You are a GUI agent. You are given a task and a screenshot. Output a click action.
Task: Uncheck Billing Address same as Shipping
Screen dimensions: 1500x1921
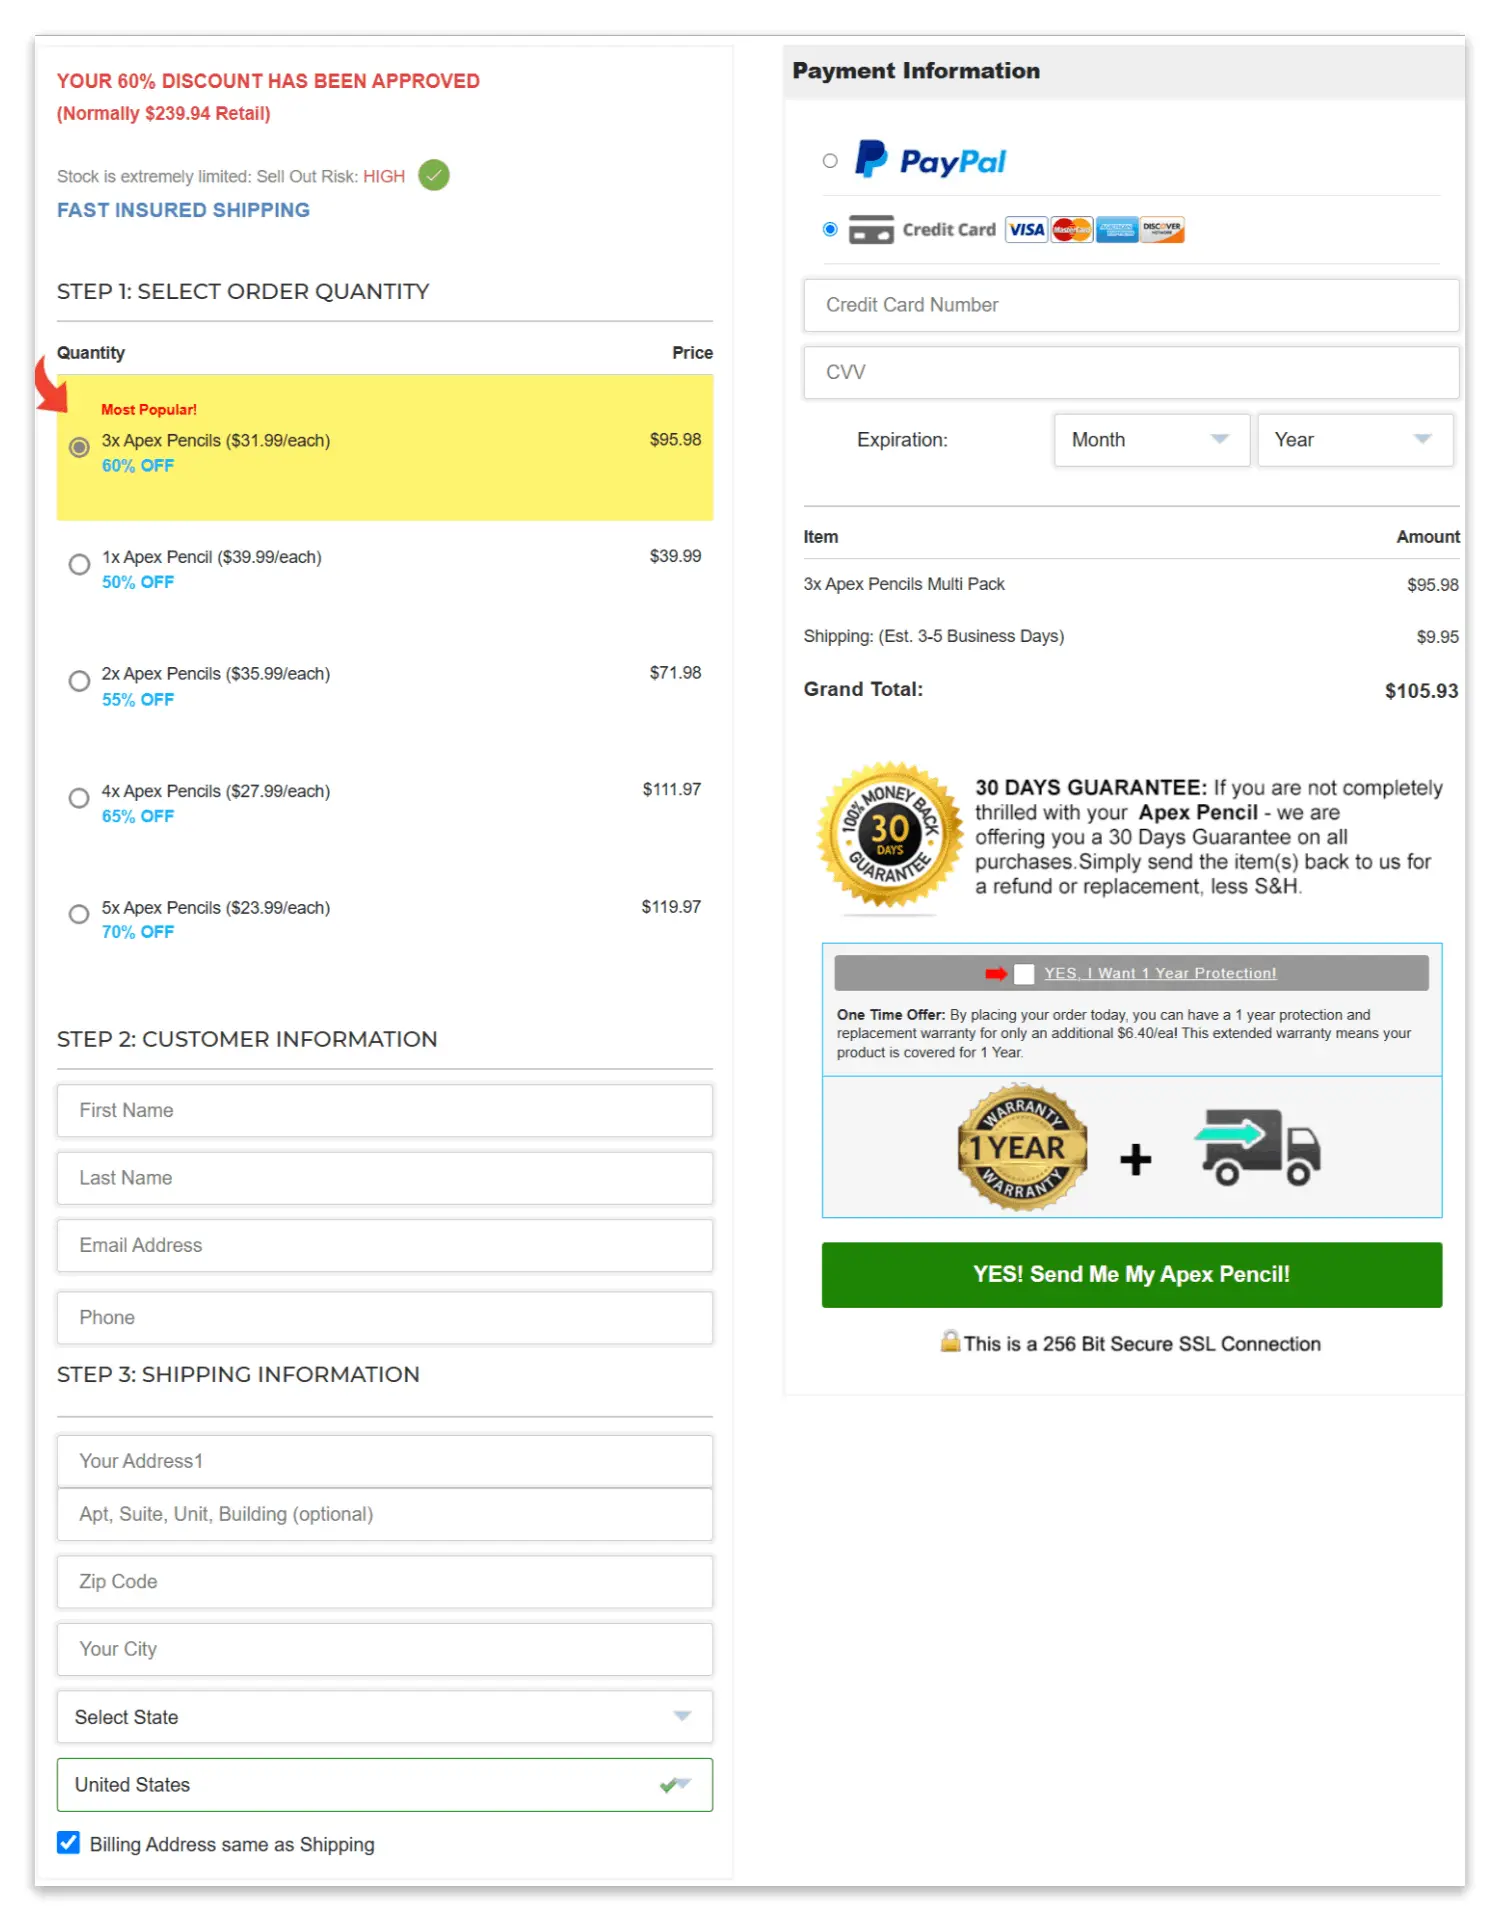point(68,1842)
